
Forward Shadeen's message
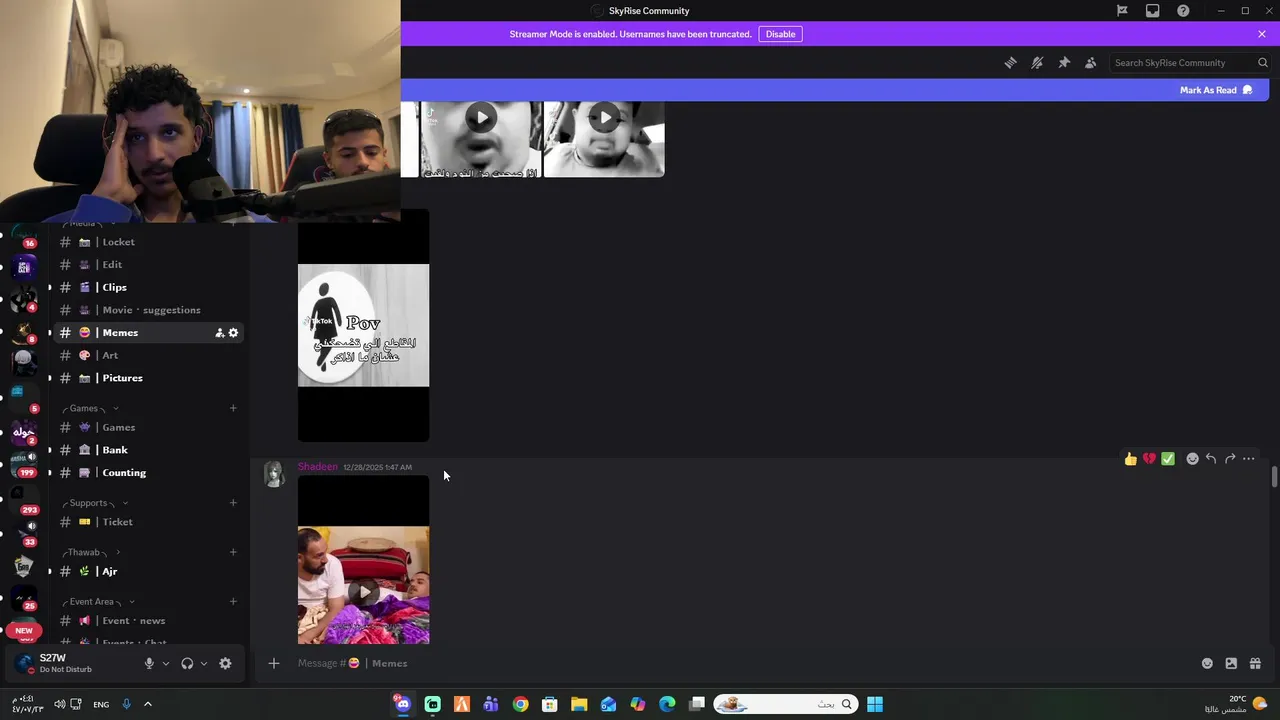click(1230, 459)
